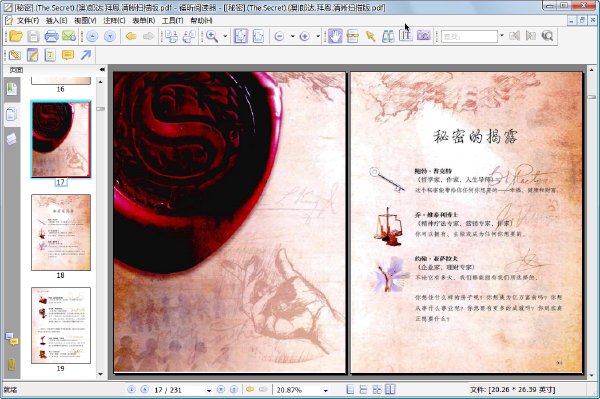Toggle the fit page view icon
Viewport: 600px width, 399px height.
point(241,36)
